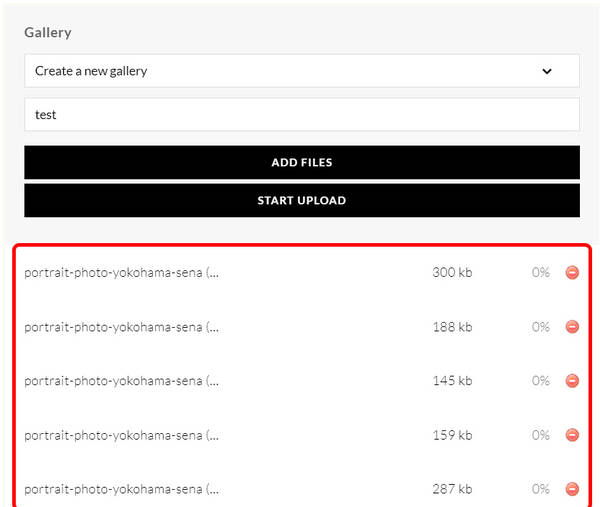Remove the 188 kb file from queue
The image size is (600, 507).
click(572, 326)
